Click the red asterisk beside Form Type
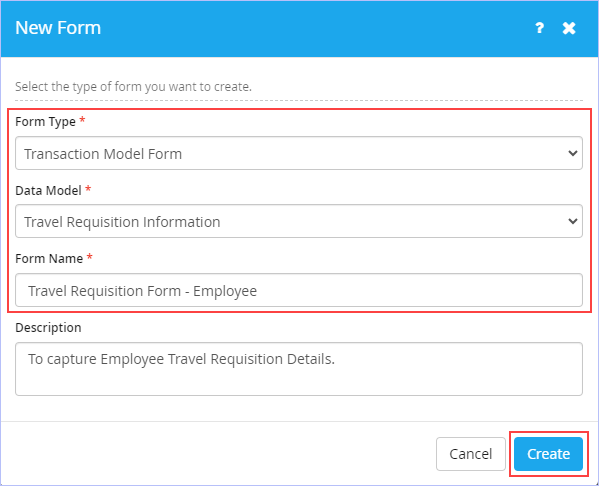 (82, 120)
